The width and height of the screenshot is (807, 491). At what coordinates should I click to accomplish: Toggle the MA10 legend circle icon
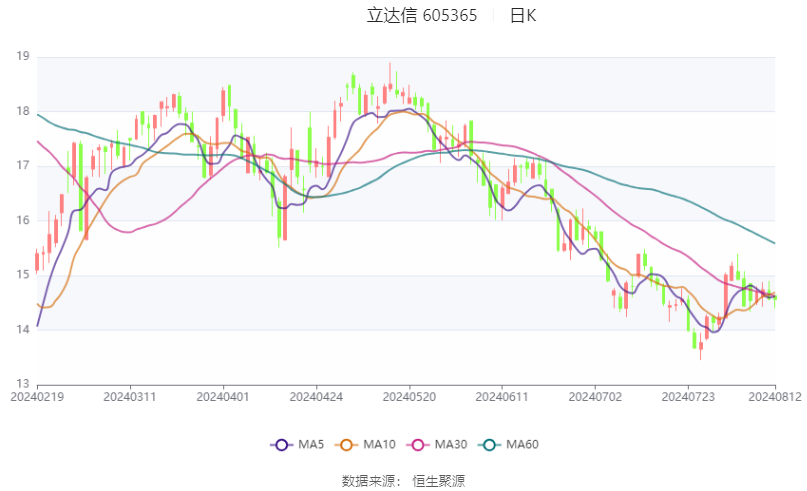point(346,445)
